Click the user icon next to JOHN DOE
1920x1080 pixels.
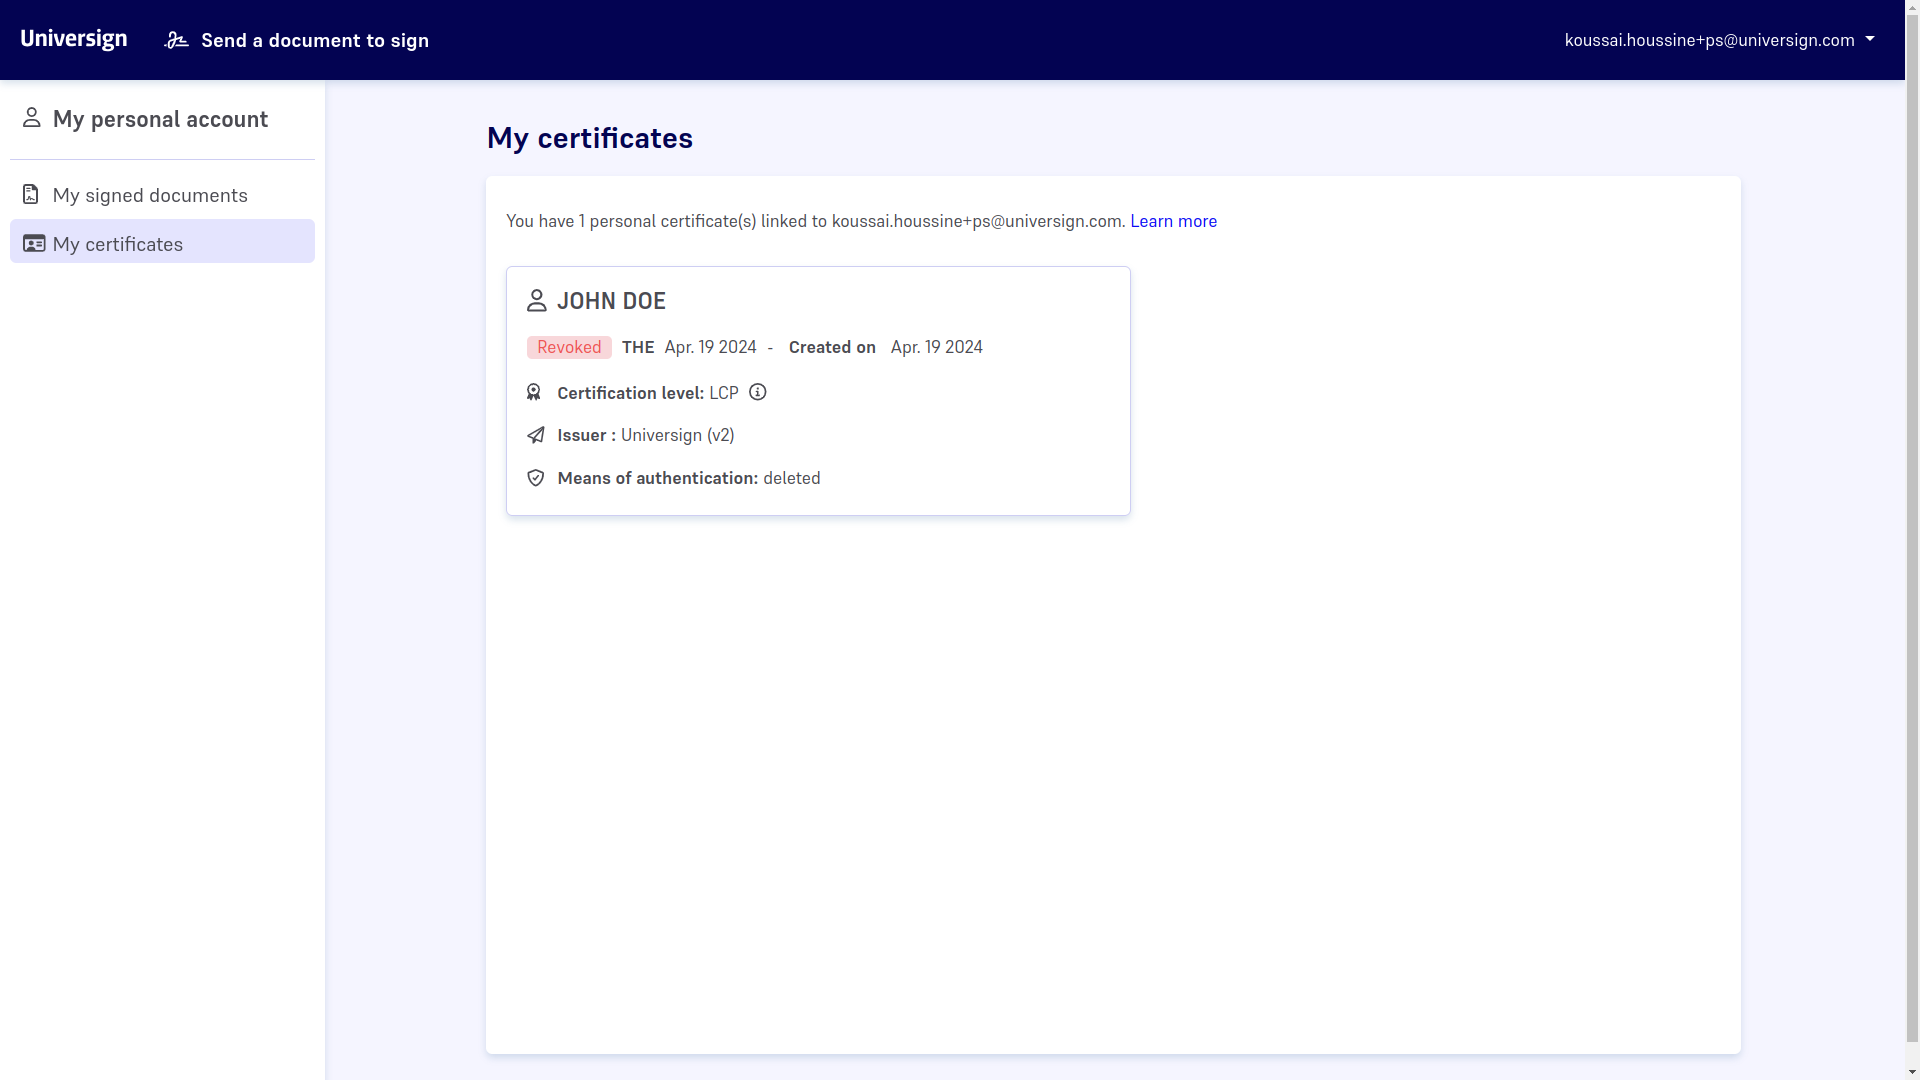pos(537,300)
